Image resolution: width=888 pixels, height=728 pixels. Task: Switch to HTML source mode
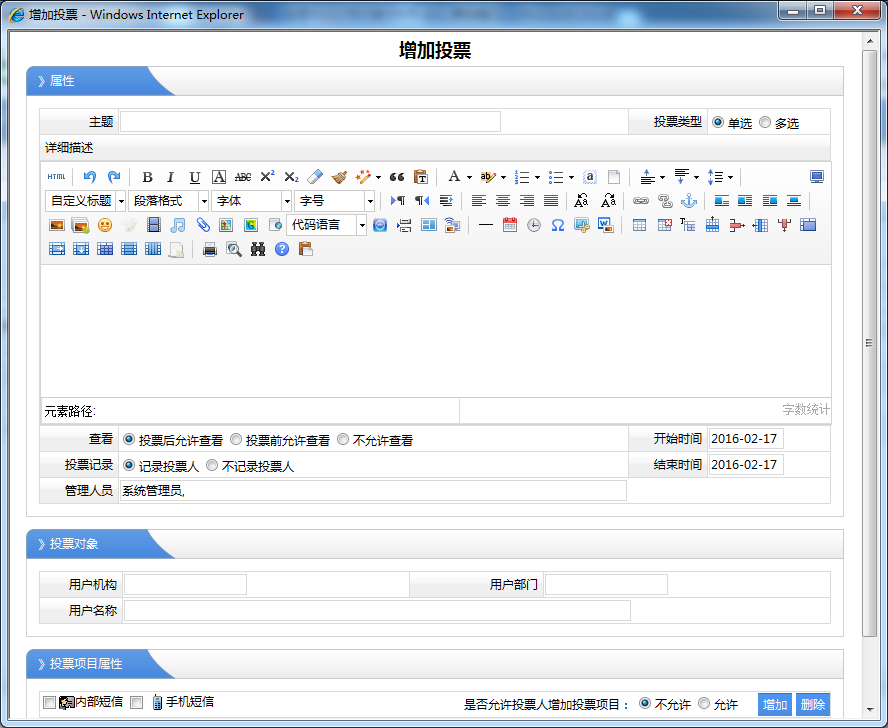click(x=56, y=177)
